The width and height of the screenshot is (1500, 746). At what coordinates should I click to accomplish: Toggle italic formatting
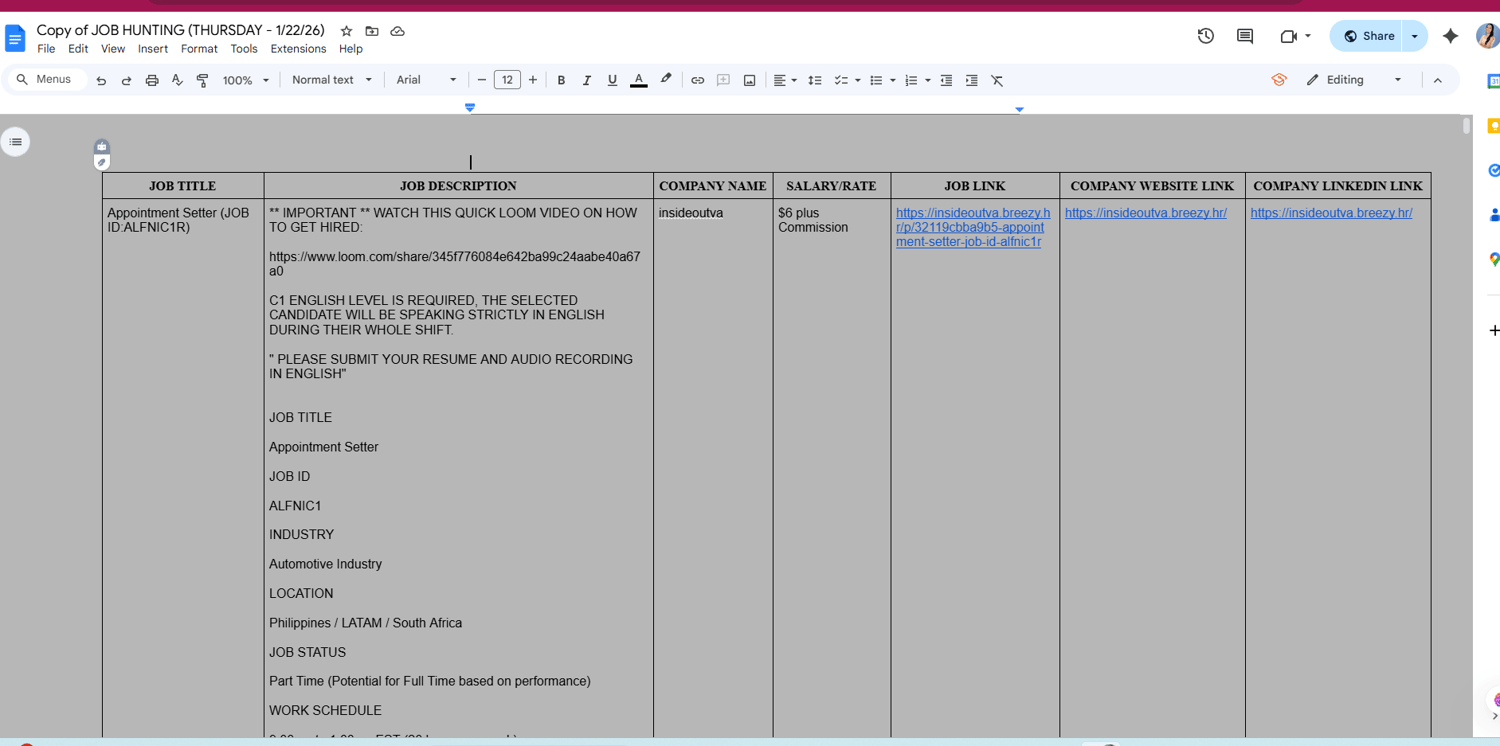[x=587, y=80]
